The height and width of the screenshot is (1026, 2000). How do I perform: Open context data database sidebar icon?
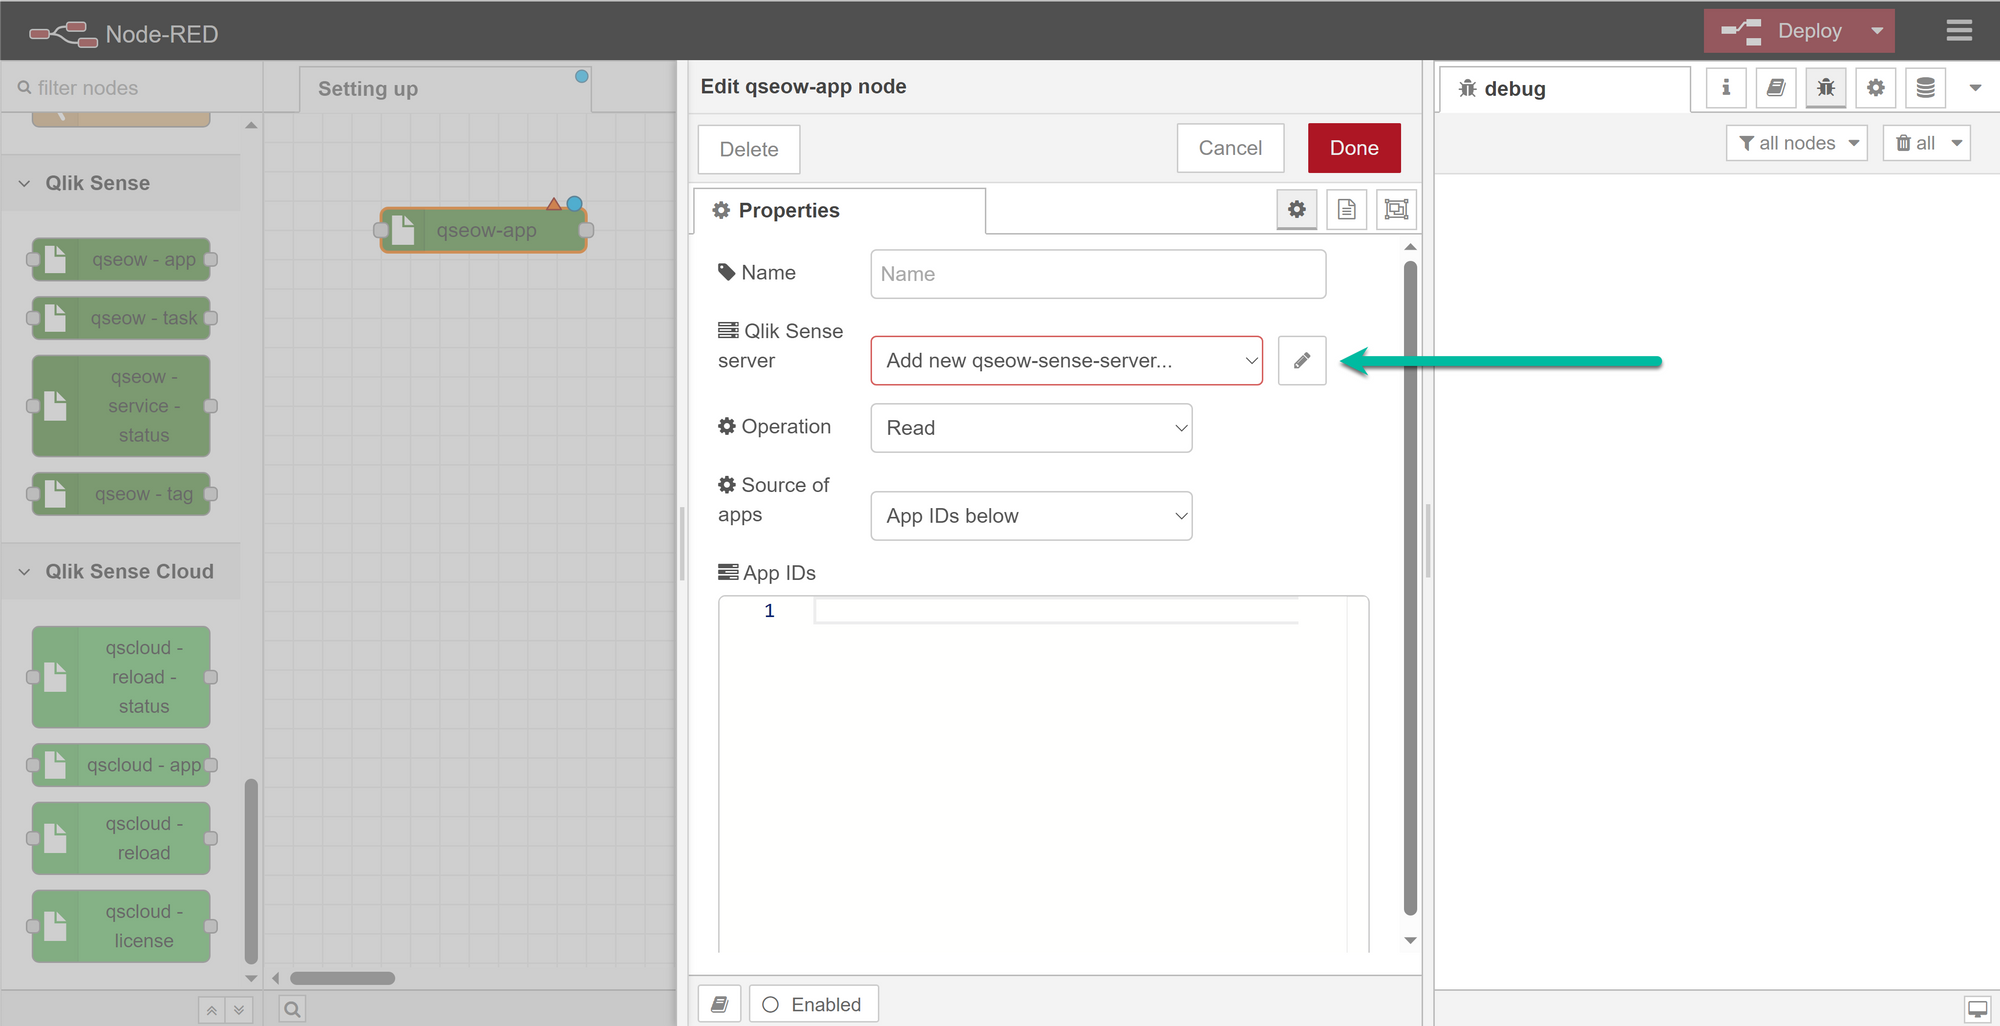pyautogui.click(x=1926, y=88)
